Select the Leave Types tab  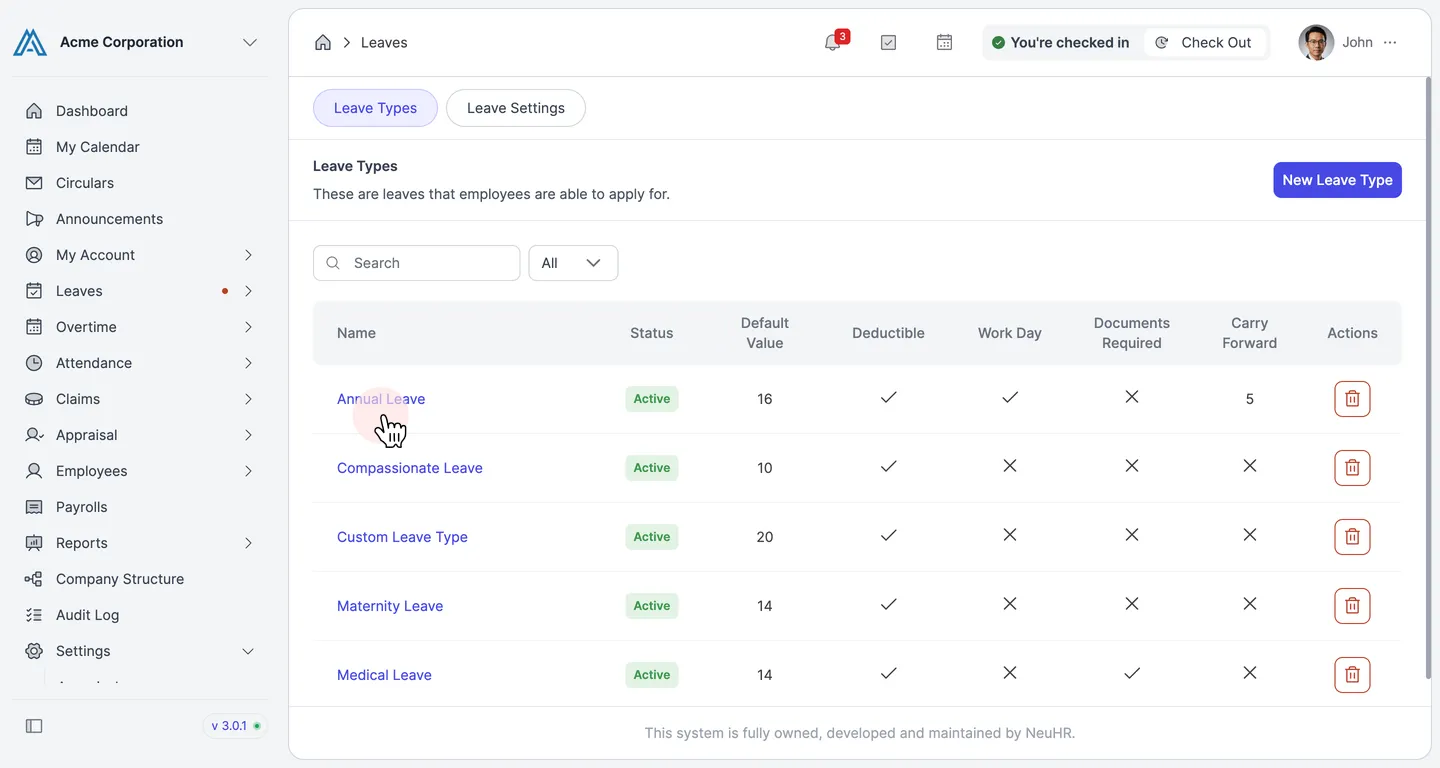point(375,108)
